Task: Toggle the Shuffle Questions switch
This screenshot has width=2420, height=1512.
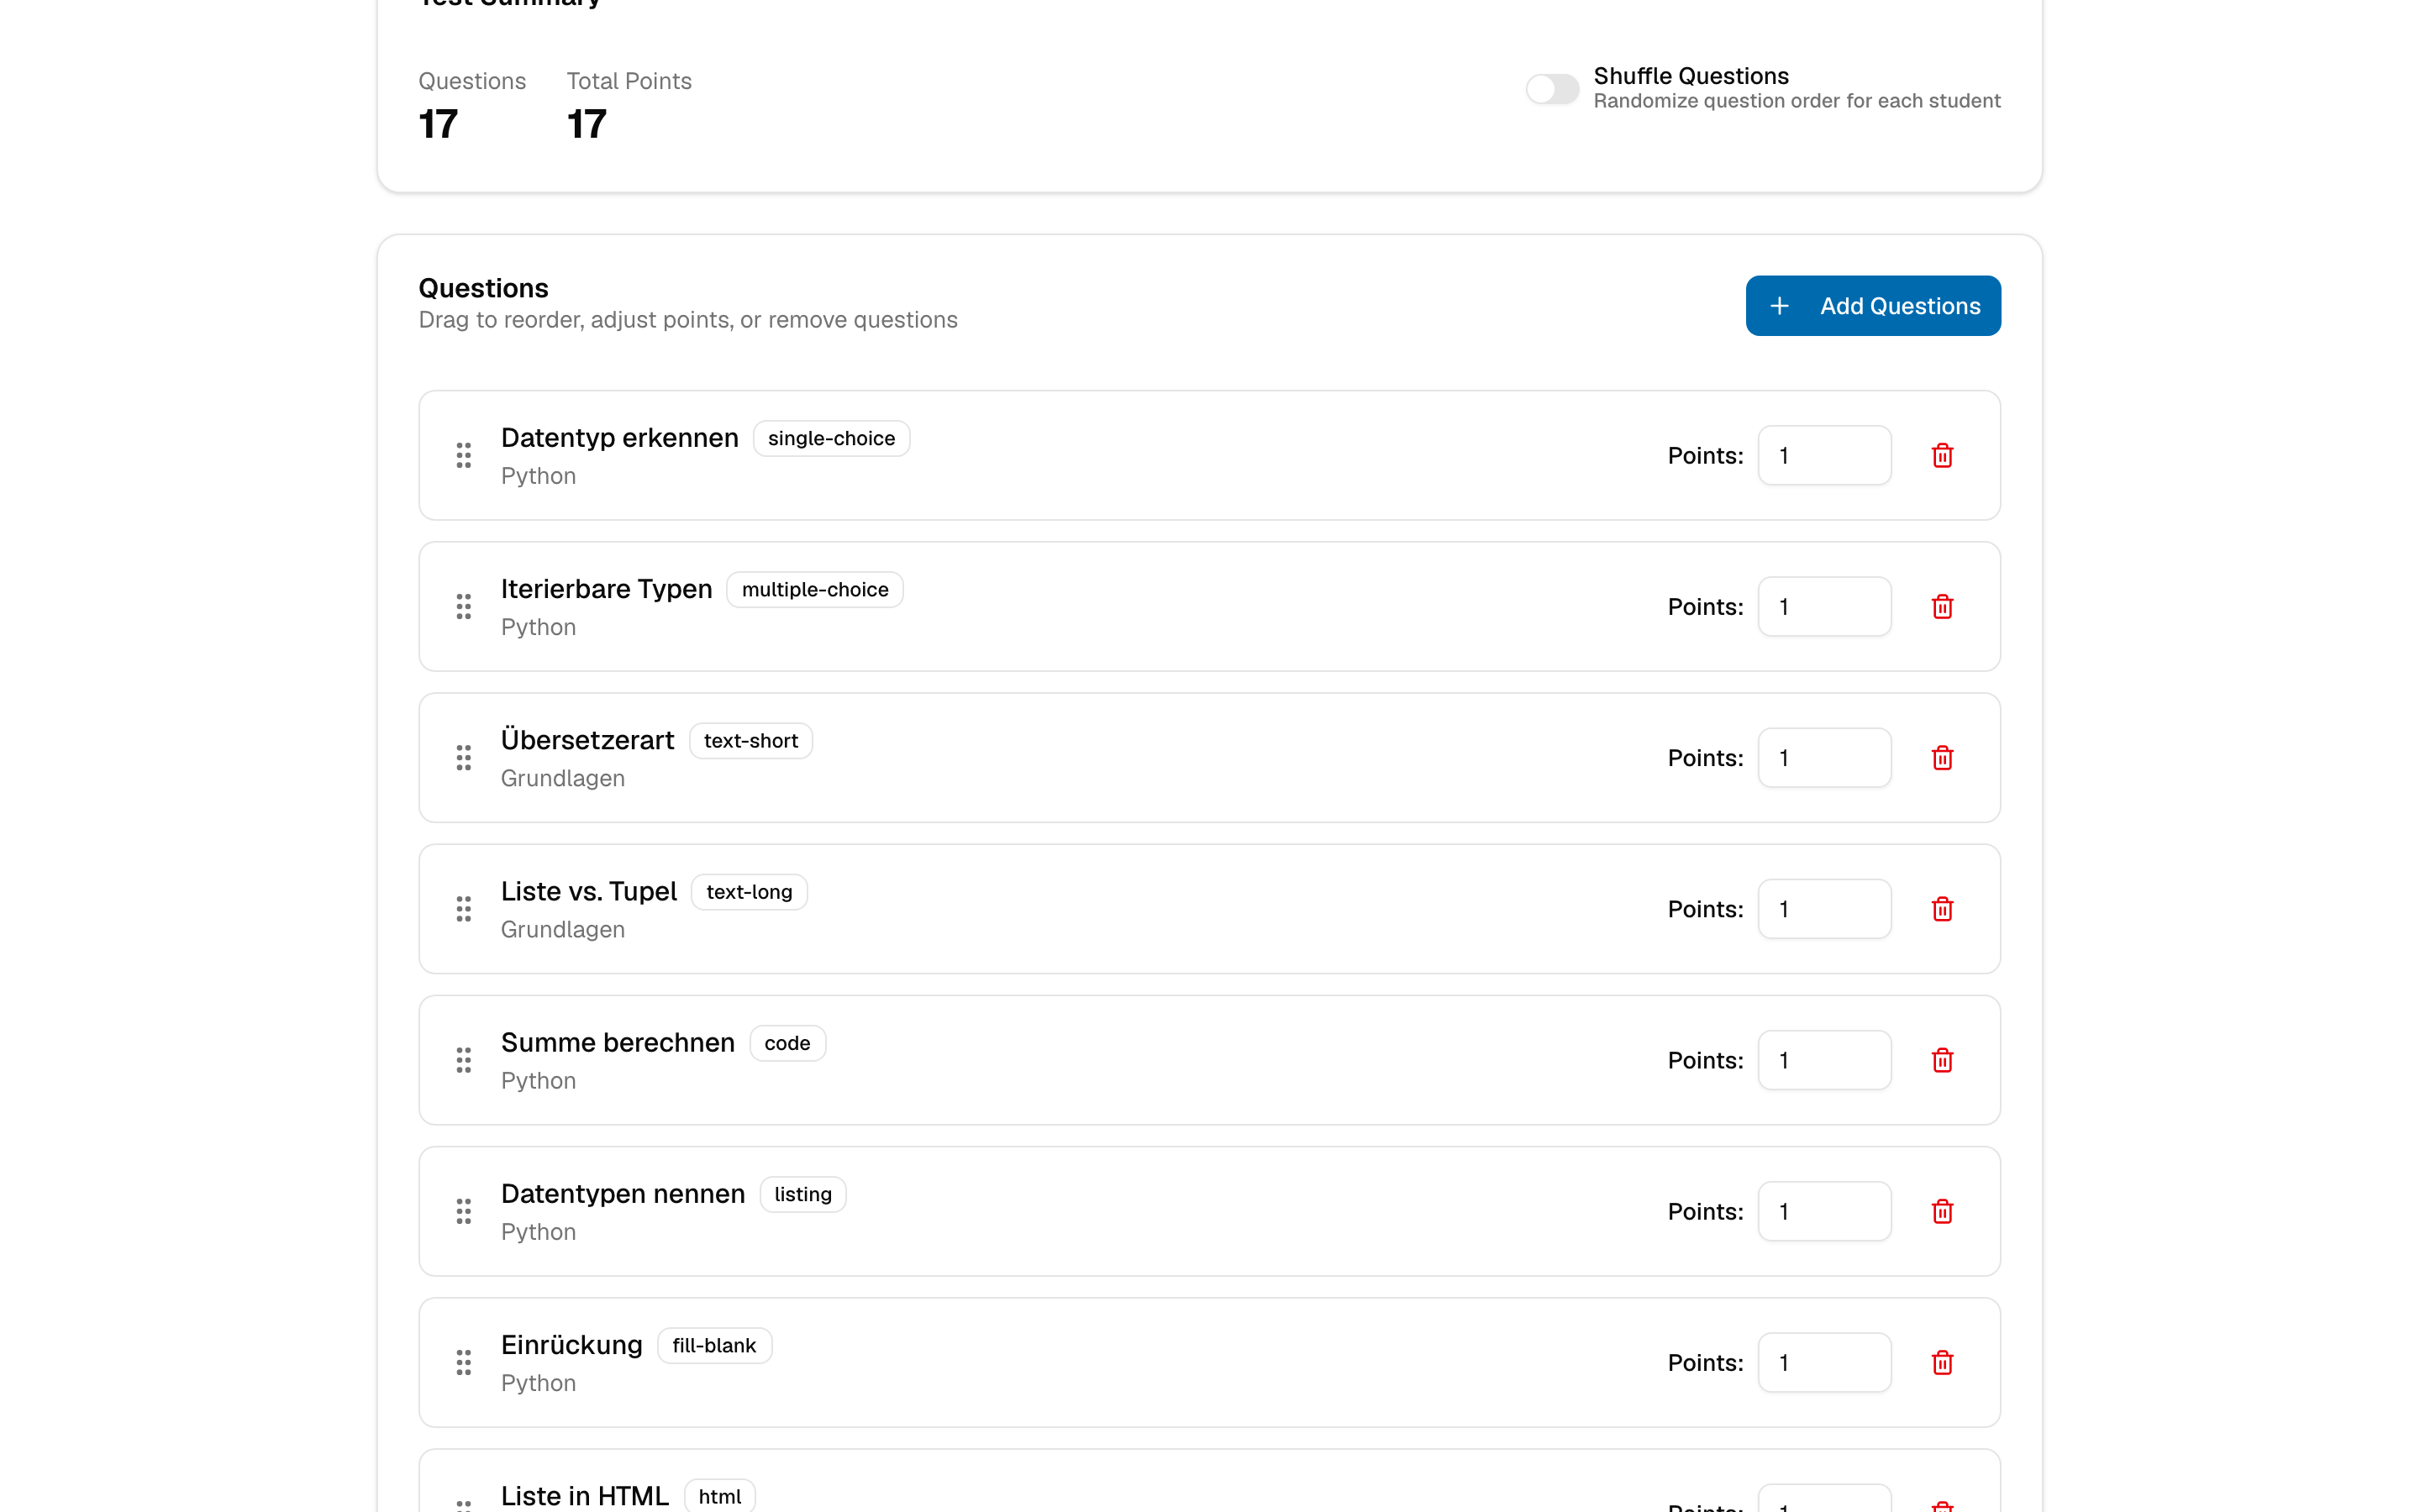Action: click(x=1552, y=89)
